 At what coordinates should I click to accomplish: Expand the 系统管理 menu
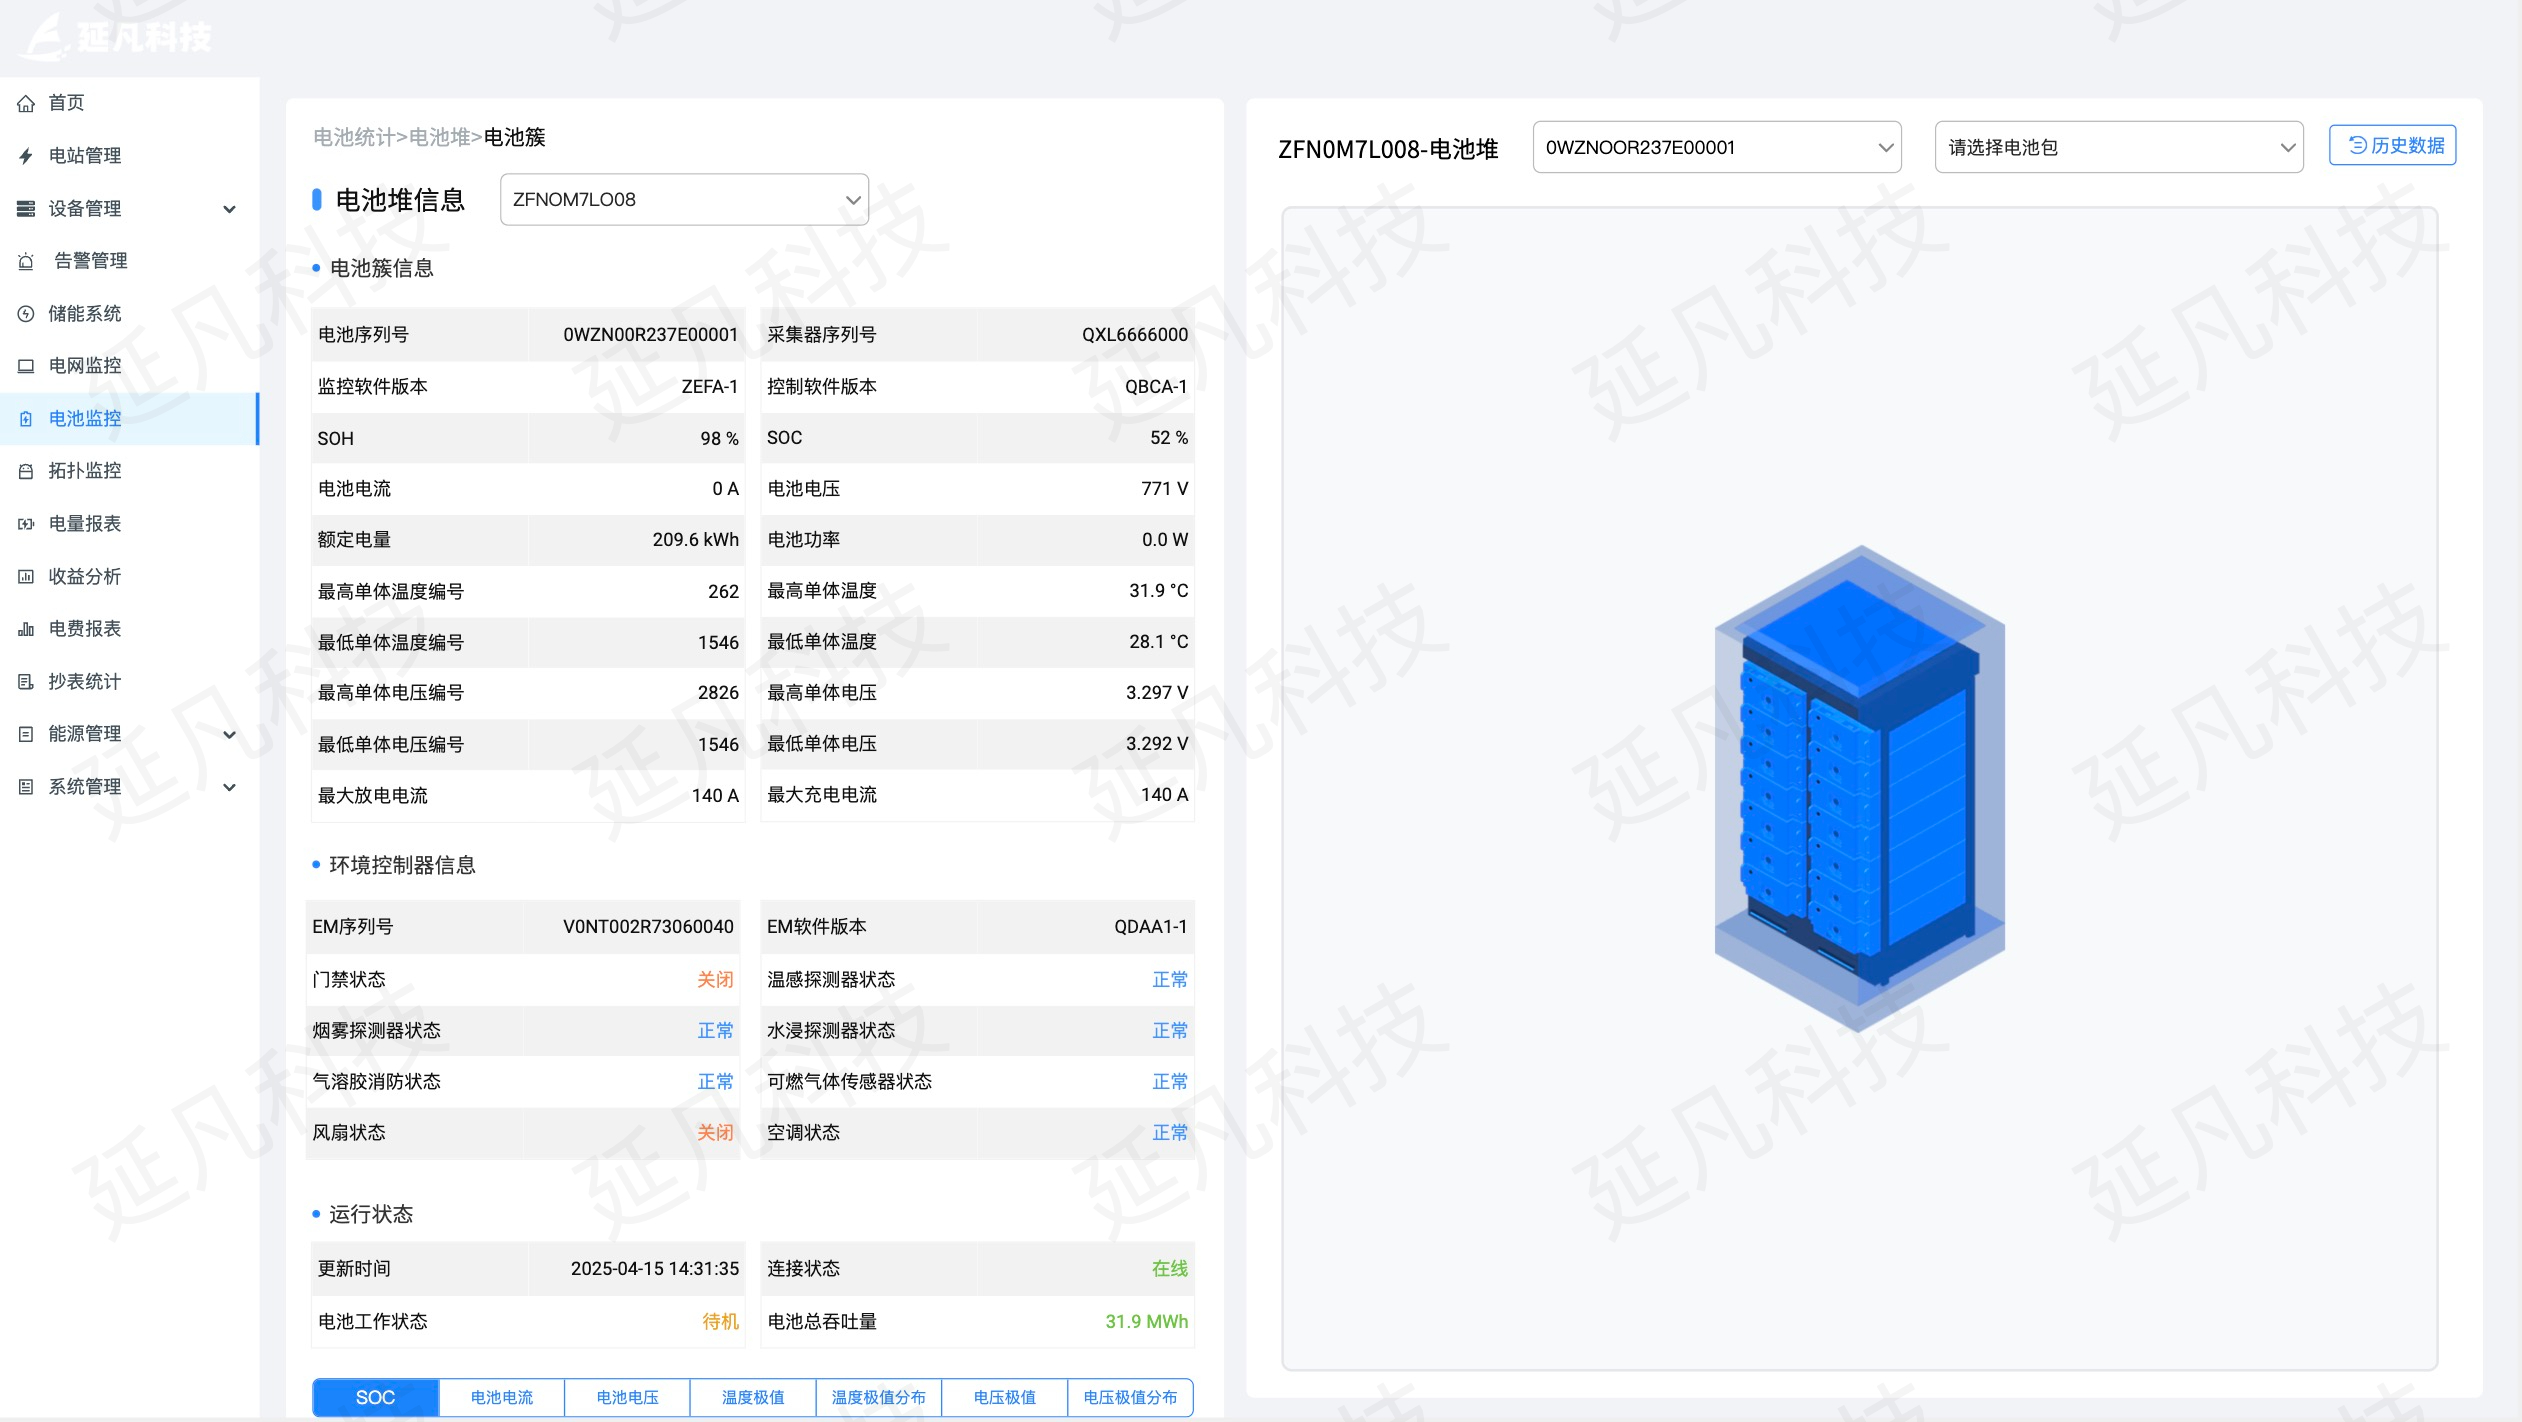pyautogui.click(x=88, y=786)
